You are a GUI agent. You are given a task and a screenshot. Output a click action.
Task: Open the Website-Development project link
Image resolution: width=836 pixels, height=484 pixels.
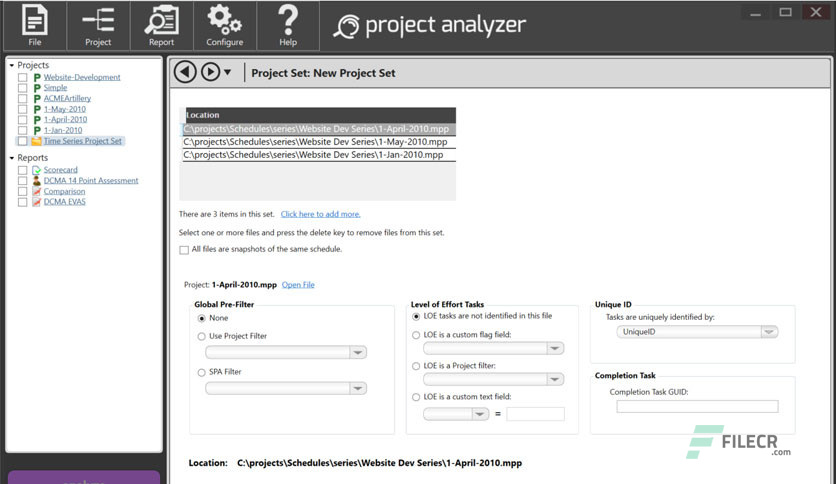pos(82,77)
